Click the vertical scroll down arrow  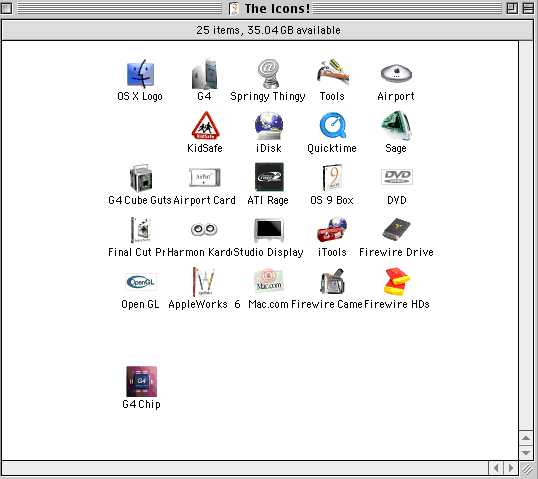coord(526,453)
